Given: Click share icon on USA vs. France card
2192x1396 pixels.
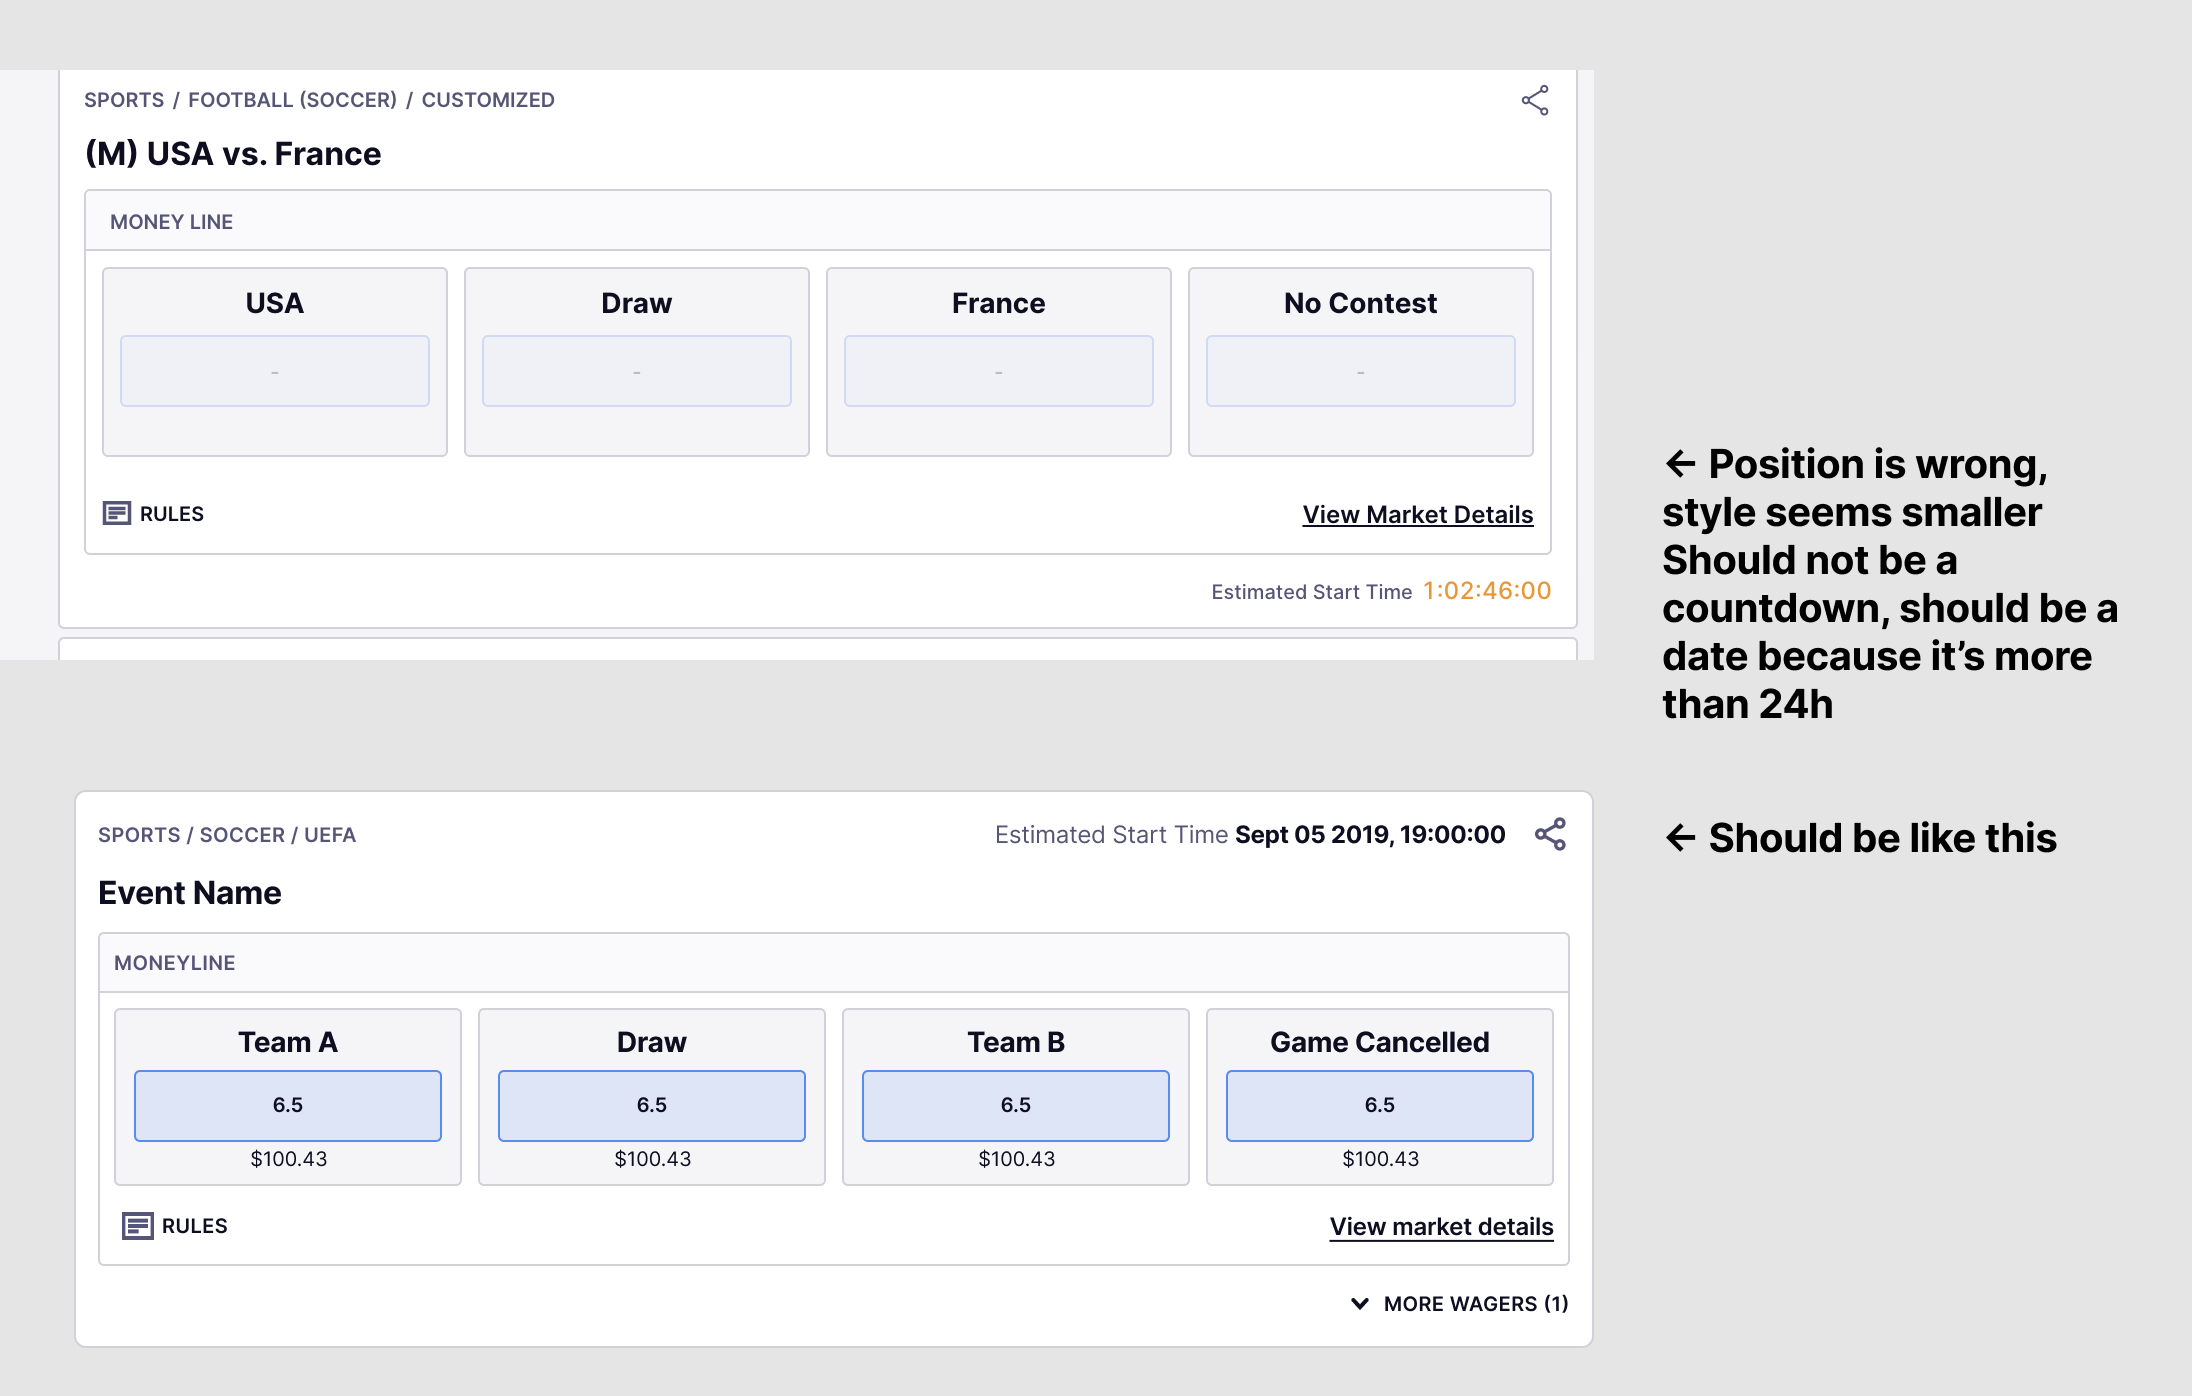Looking at the screenshot, I should click(x=1535, y=100).
